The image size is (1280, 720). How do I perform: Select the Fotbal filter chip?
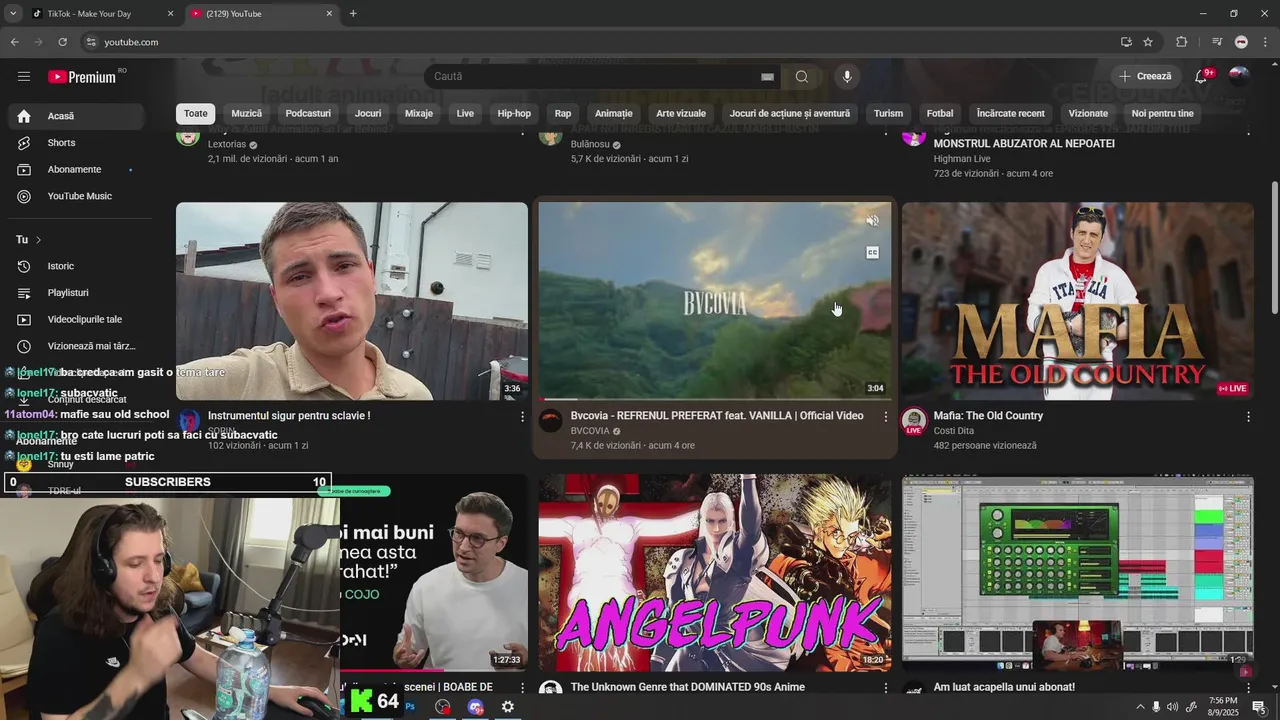pos(940,114)
